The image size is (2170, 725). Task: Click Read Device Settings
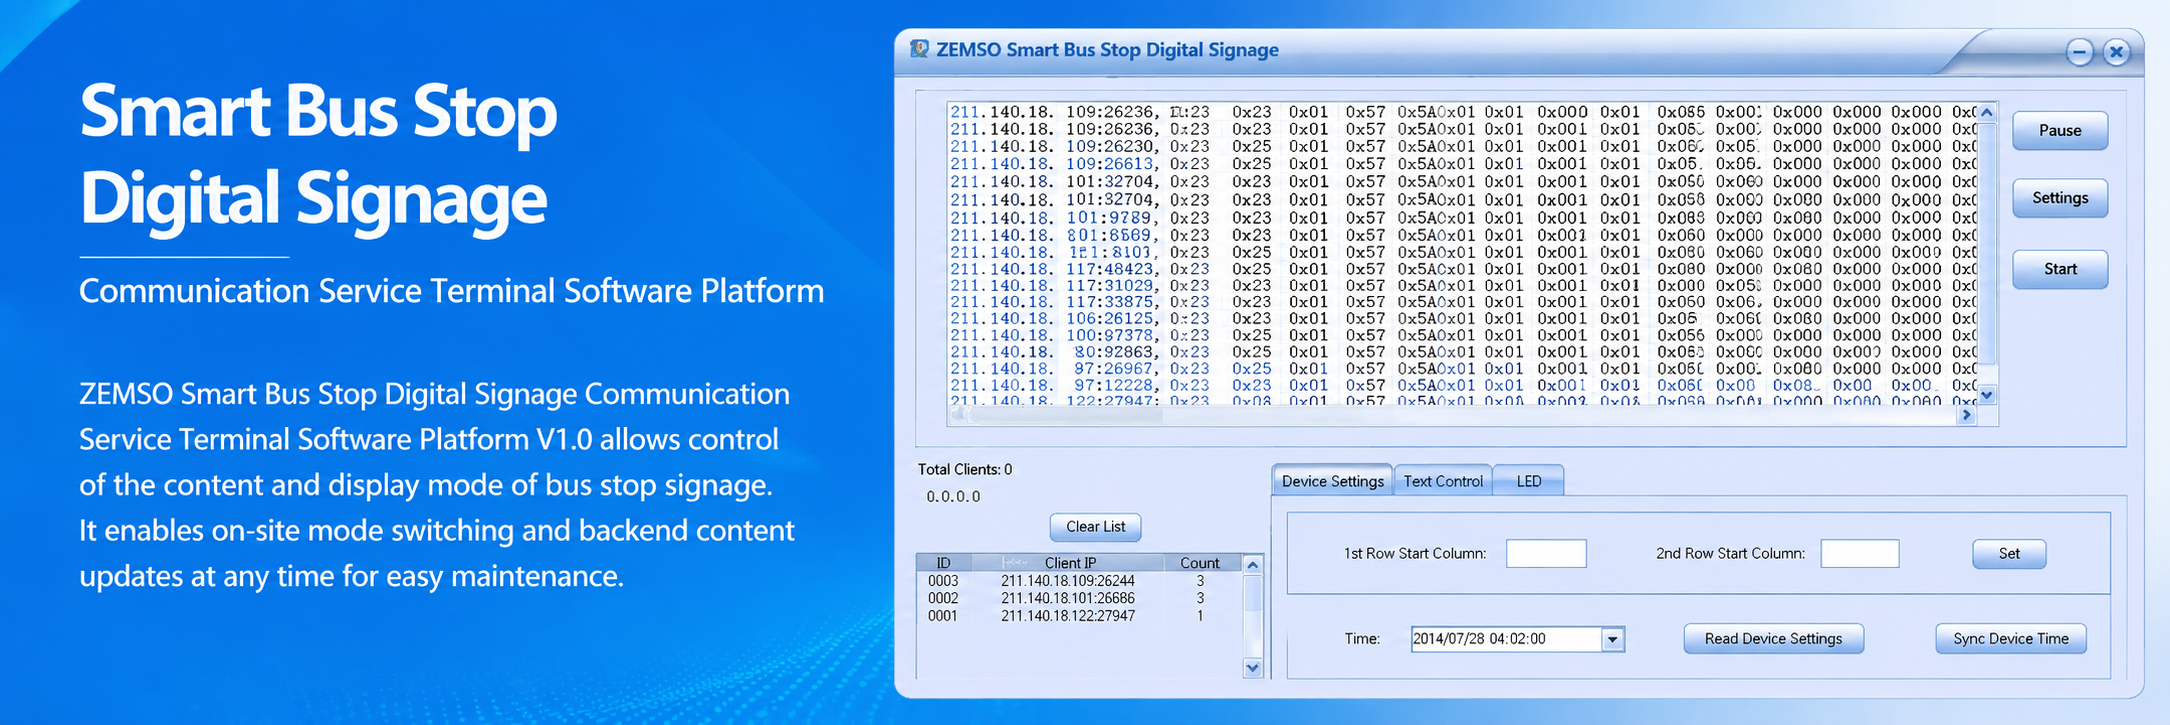pyautogui.click(x=1773, y=639)
